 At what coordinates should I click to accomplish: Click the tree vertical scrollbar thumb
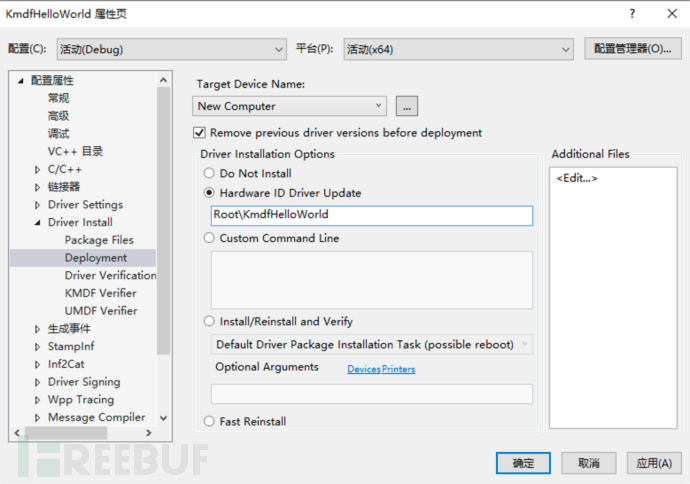164,220
